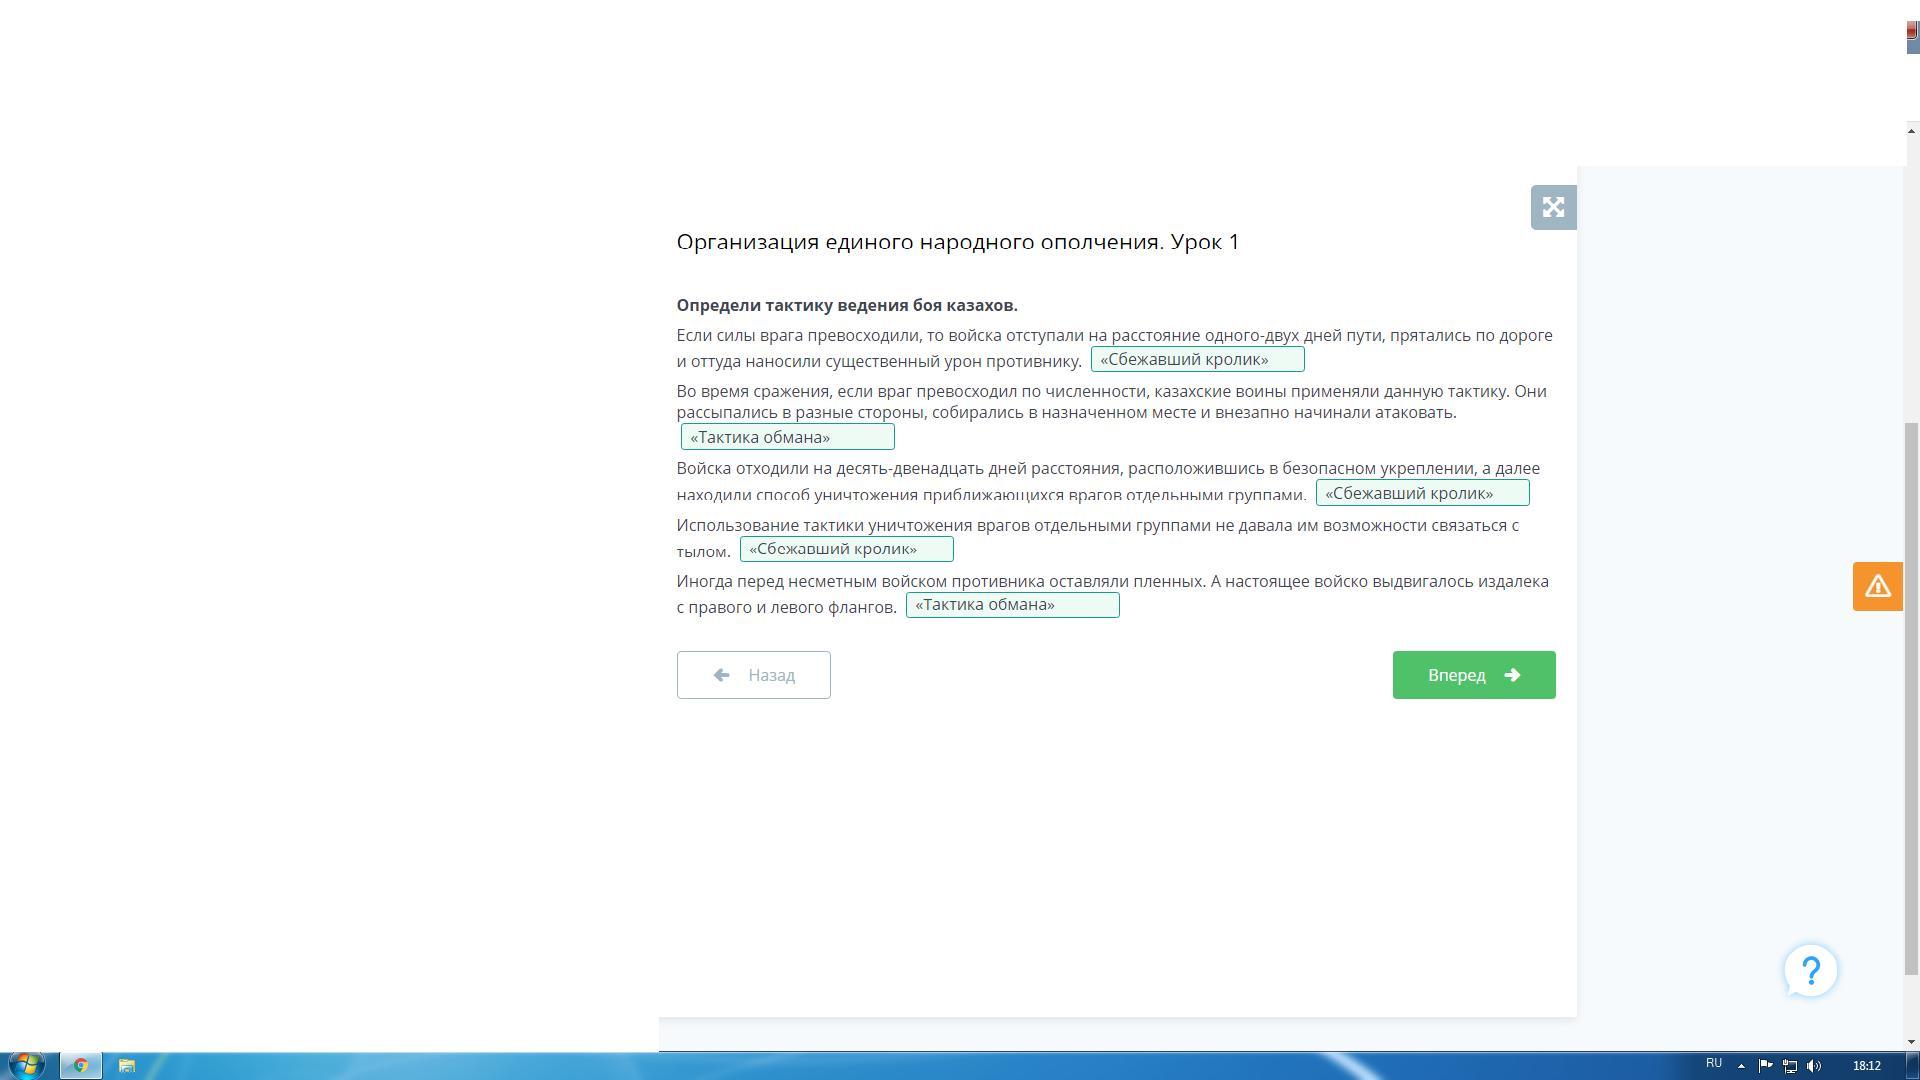Screen dimensions: 1920x1080
Task: Open first "Тактика обмана" answer box
Action: 787,437
